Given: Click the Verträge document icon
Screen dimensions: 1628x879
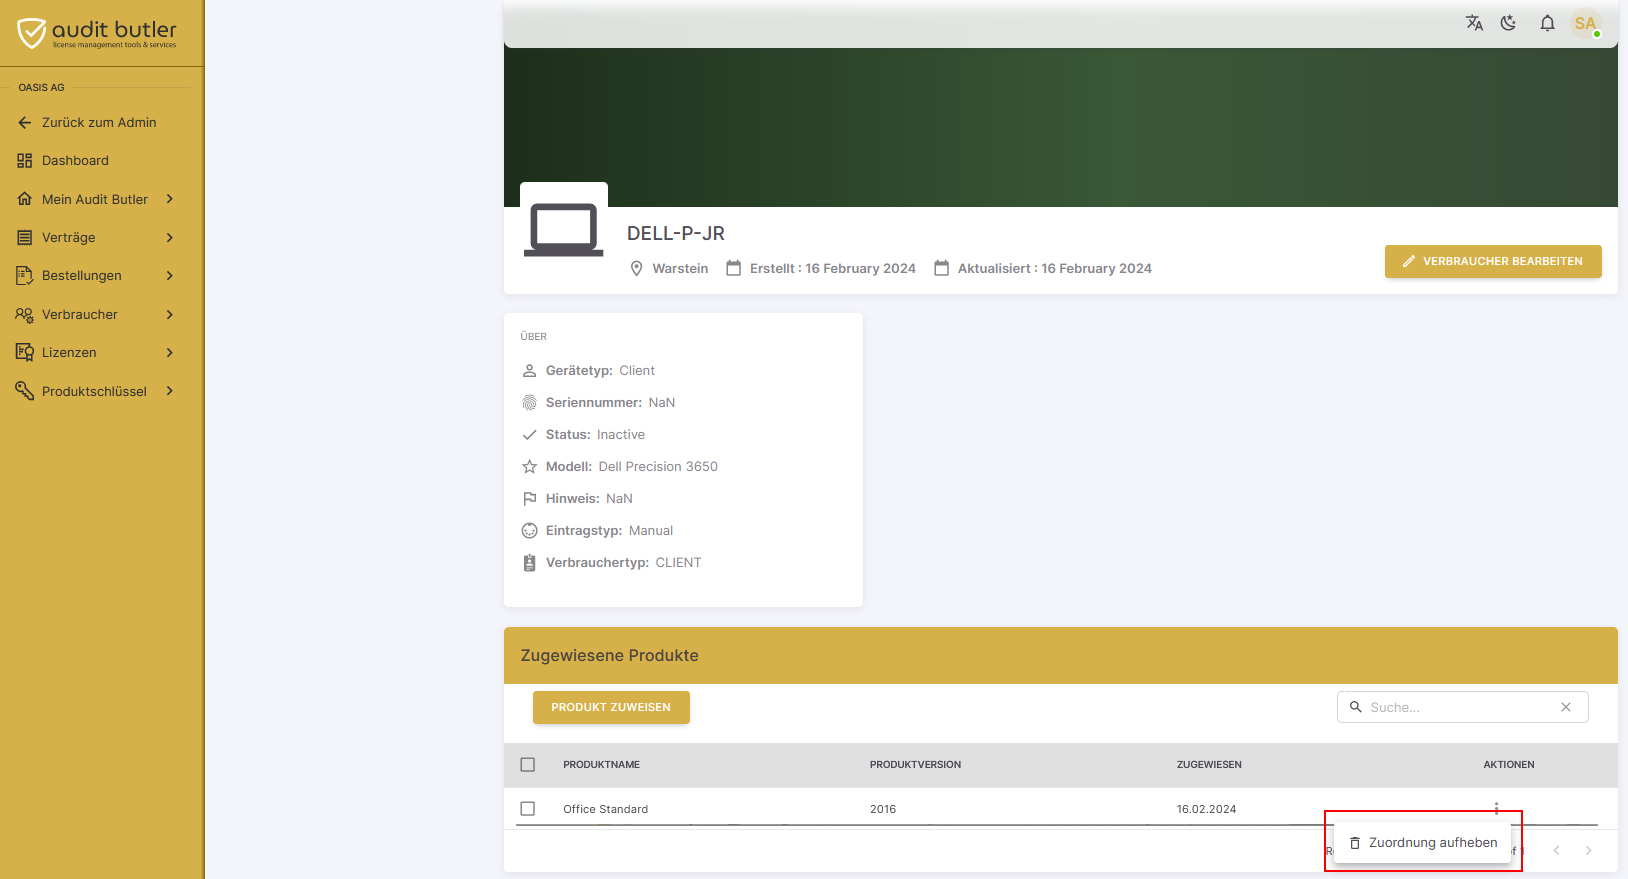Looking at the screenshot, I should pos(25,238).
